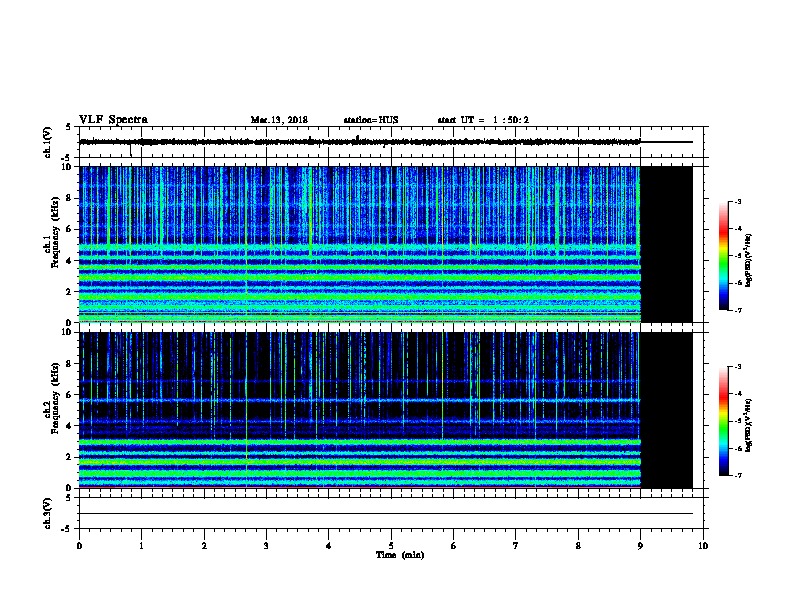Click the "ch.1(V)" vertical axis label
The height and width of the screenshot is (612, 792).
pos(47,142)
